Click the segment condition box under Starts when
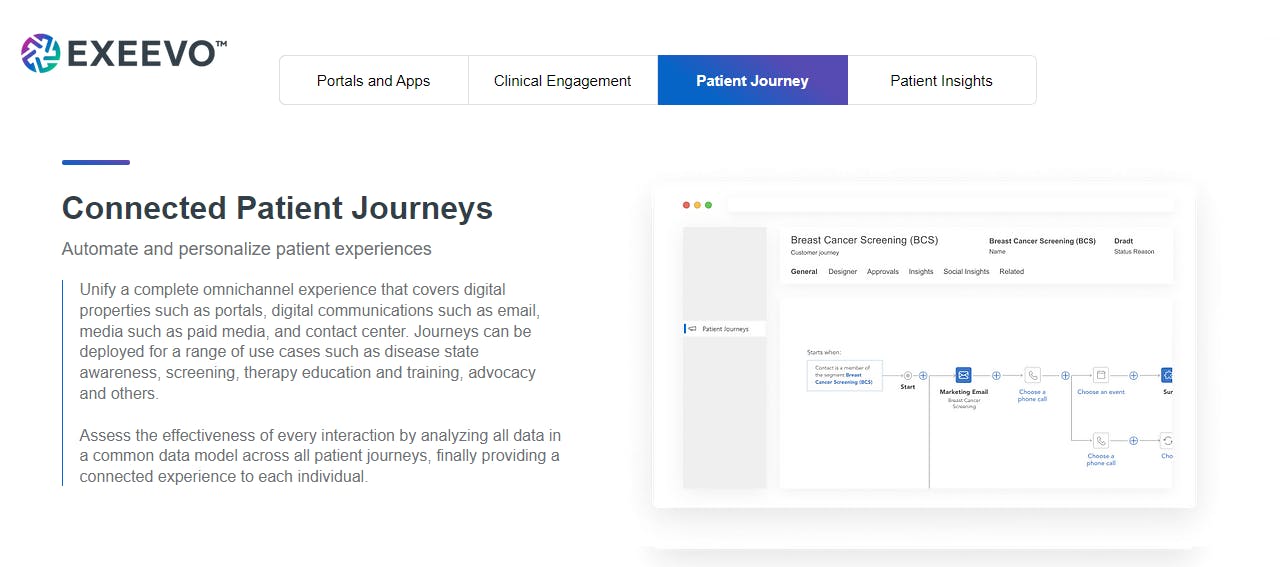 click(844, 375)
